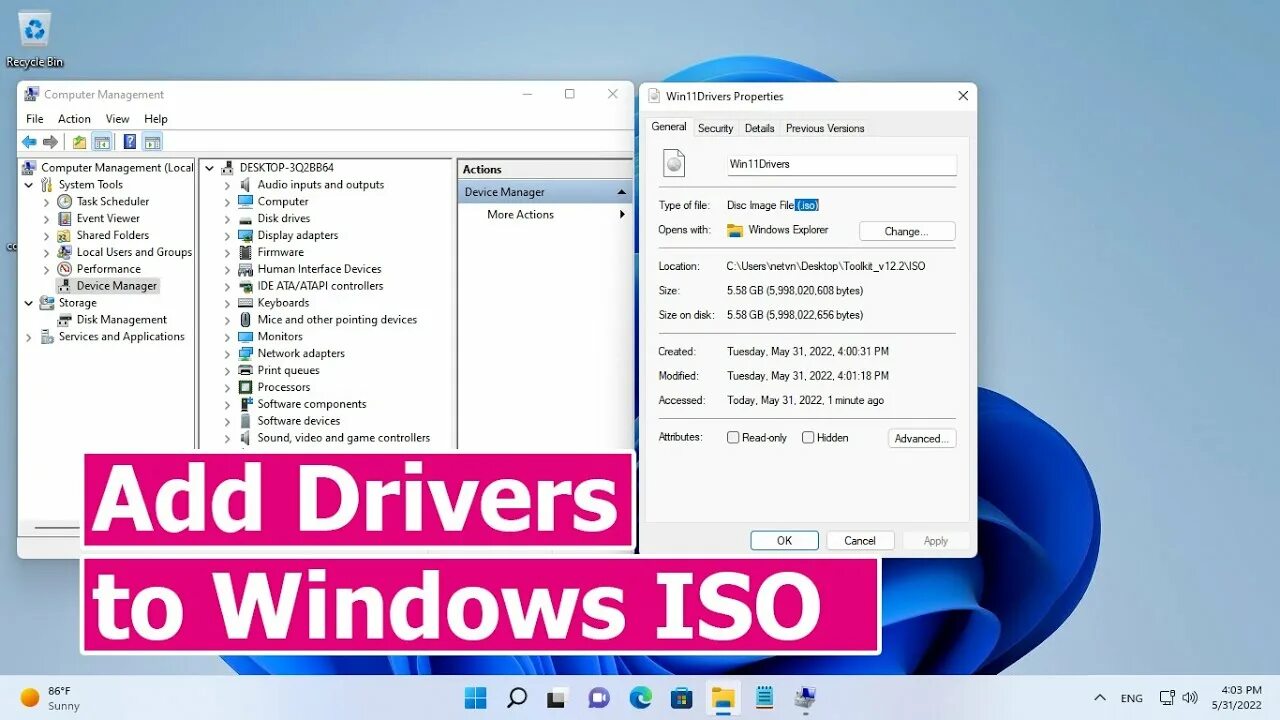Image resolution: width=1280 pixels, height=720 pixels.
Task: Click OK in Win11Drivers Properties
Action: click(784, 540)
